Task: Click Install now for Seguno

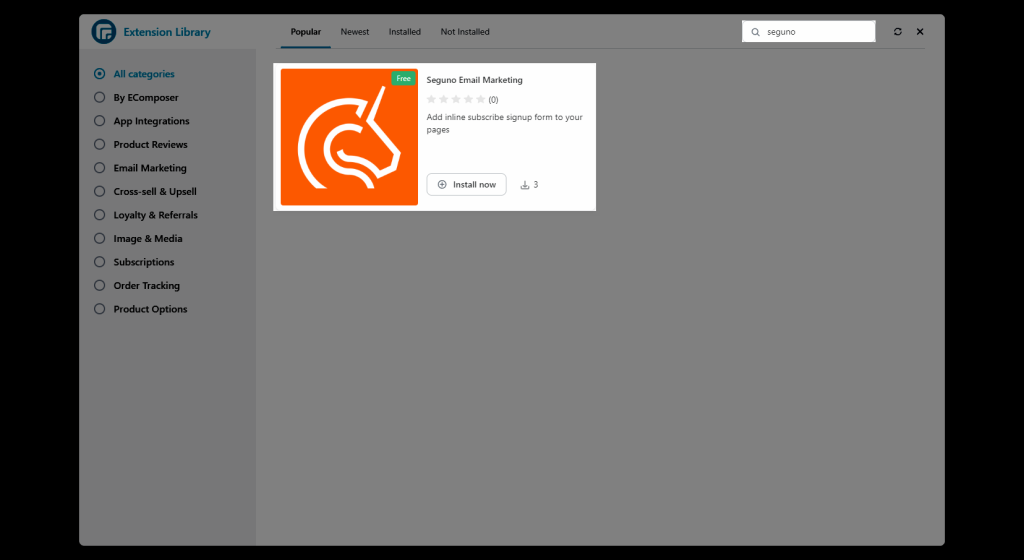Action: tap(466, 185)
